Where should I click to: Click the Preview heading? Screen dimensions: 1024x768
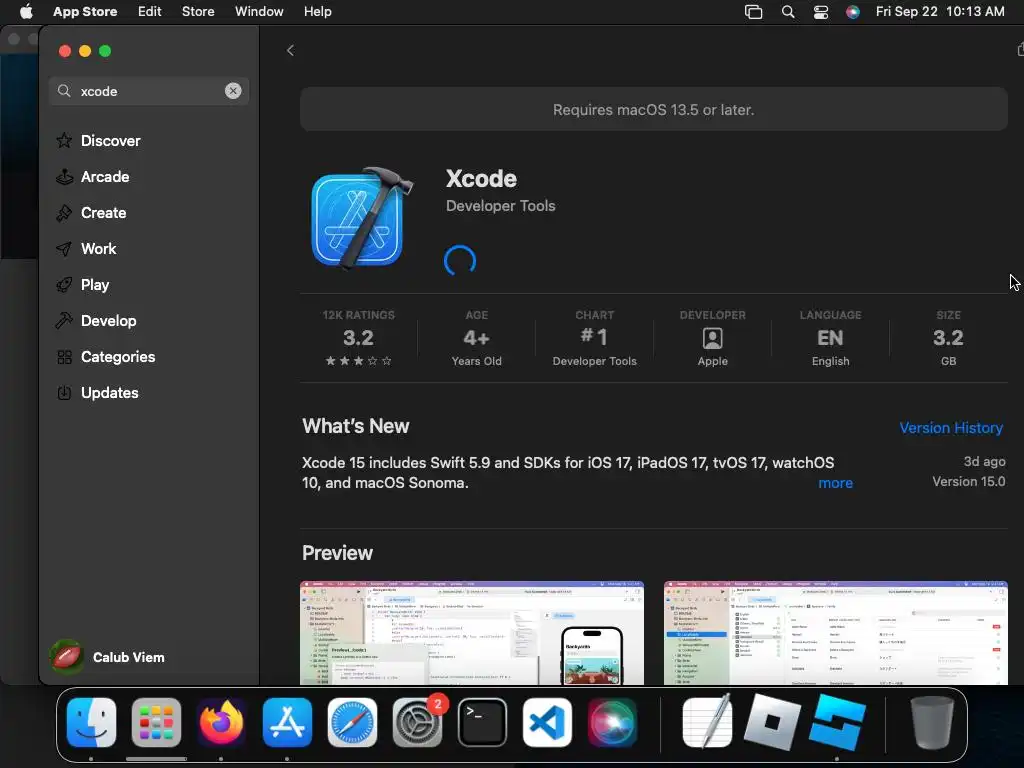click(337, 552)
